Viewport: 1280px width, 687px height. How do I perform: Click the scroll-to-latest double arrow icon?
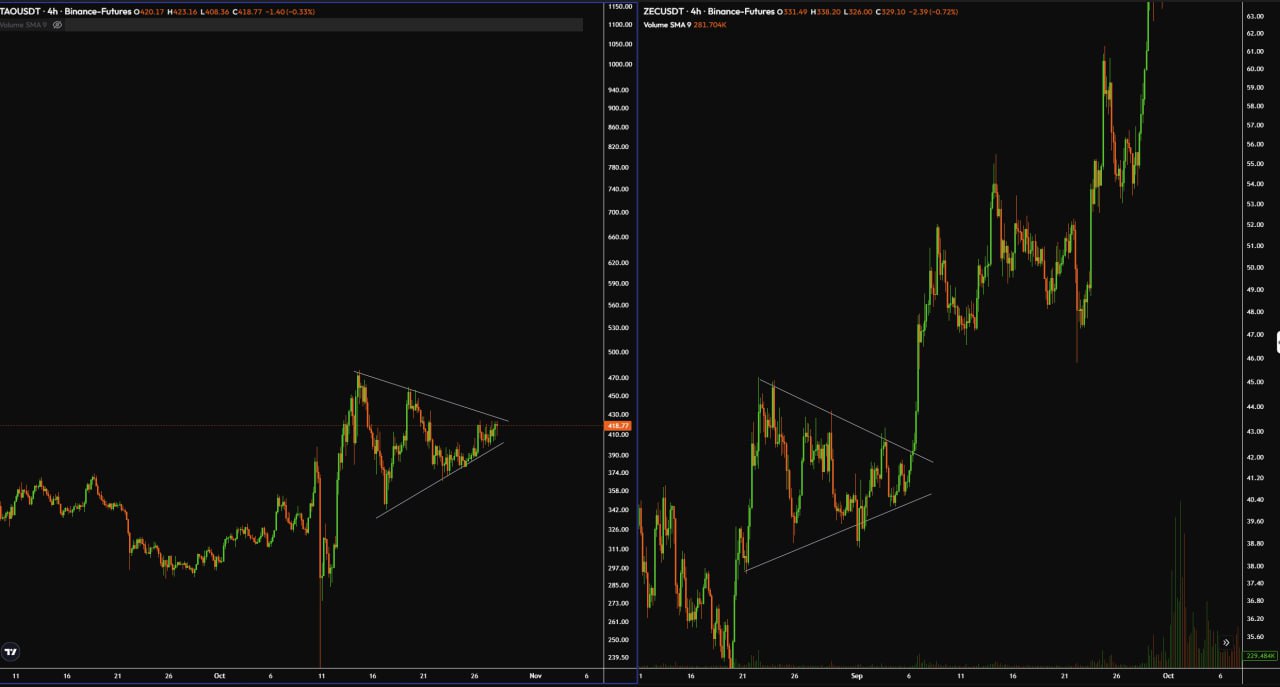(x=1226, y=642)
